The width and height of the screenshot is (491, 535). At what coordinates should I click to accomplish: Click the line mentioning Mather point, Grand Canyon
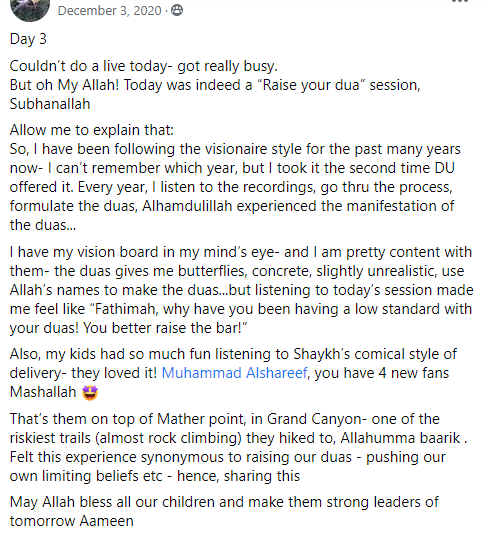click(225, 419)
